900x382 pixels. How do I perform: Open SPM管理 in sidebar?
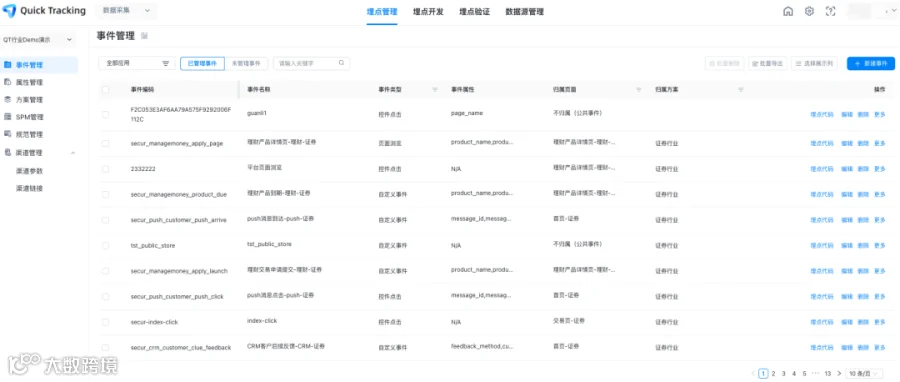[30, 117]
